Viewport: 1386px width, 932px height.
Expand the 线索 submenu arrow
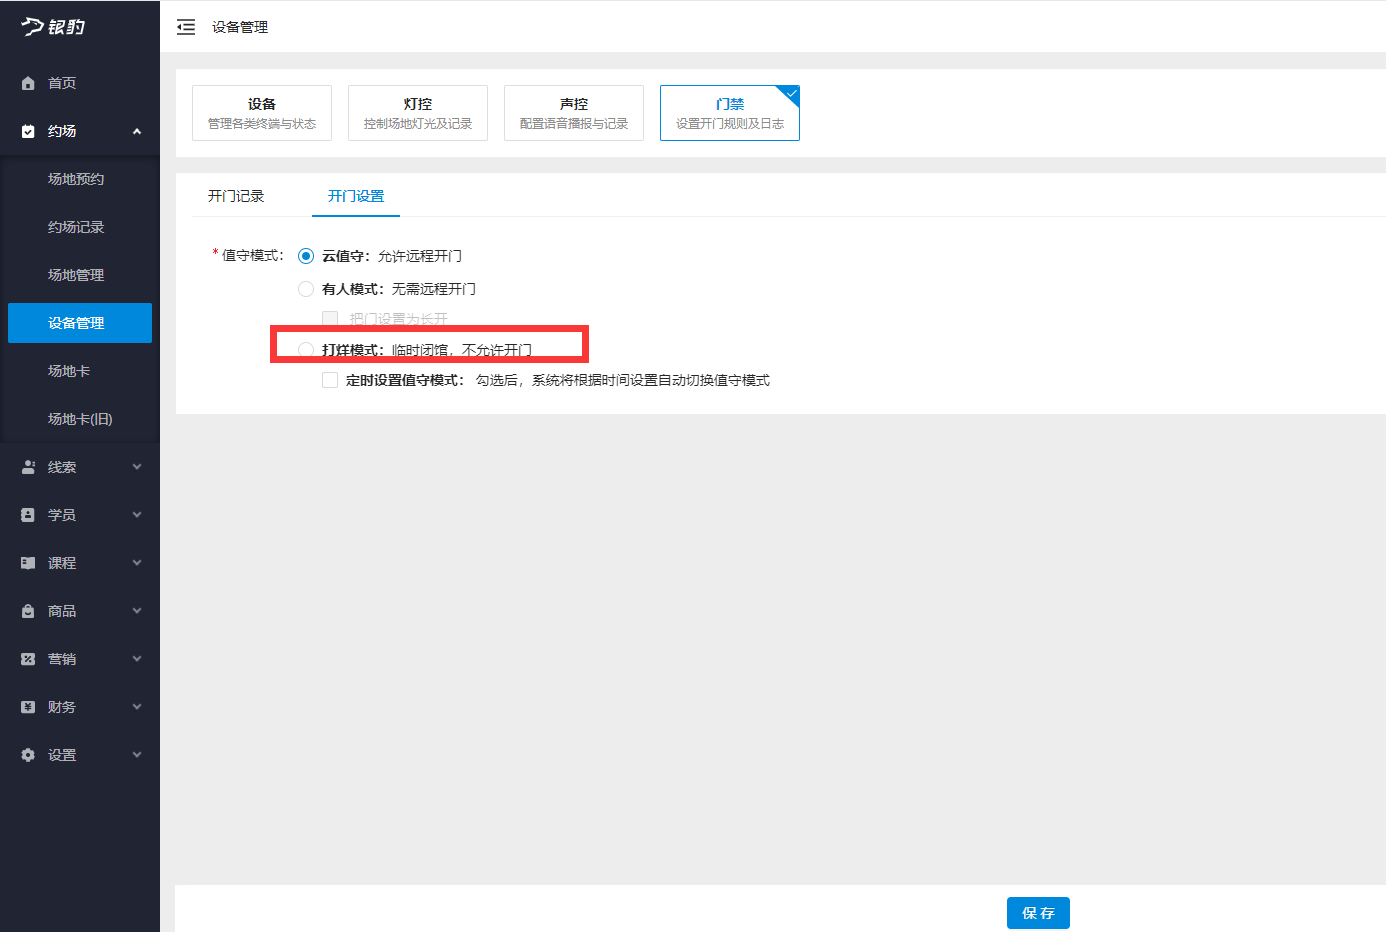pyautogui.click(x=137, y=467)
